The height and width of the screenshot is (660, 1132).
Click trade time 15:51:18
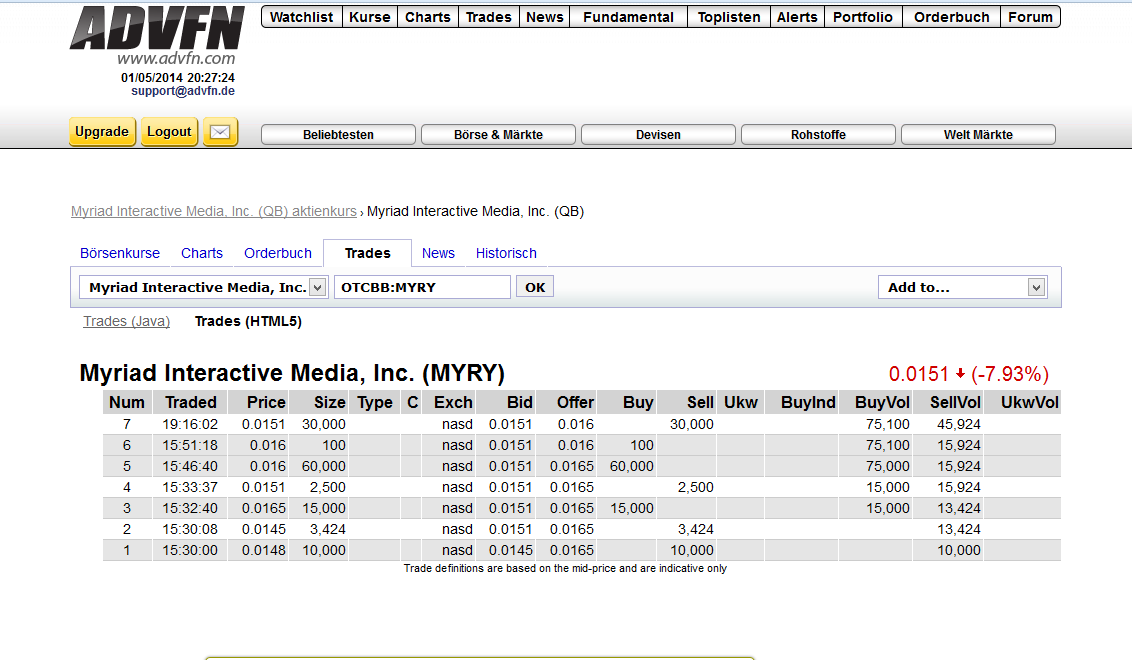pos(190,446)
